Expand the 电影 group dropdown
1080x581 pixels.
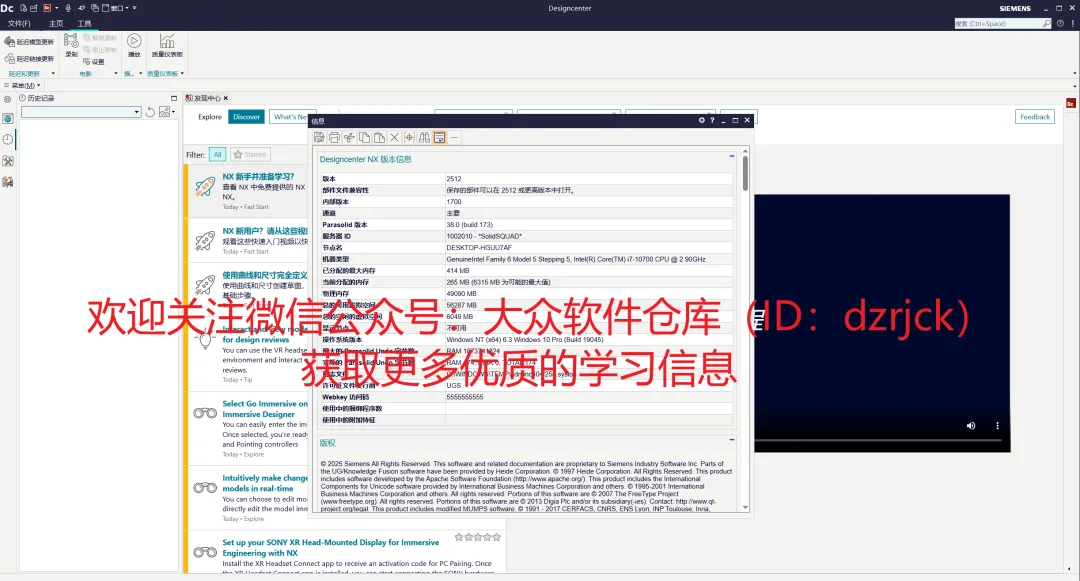tap(115, 74)
